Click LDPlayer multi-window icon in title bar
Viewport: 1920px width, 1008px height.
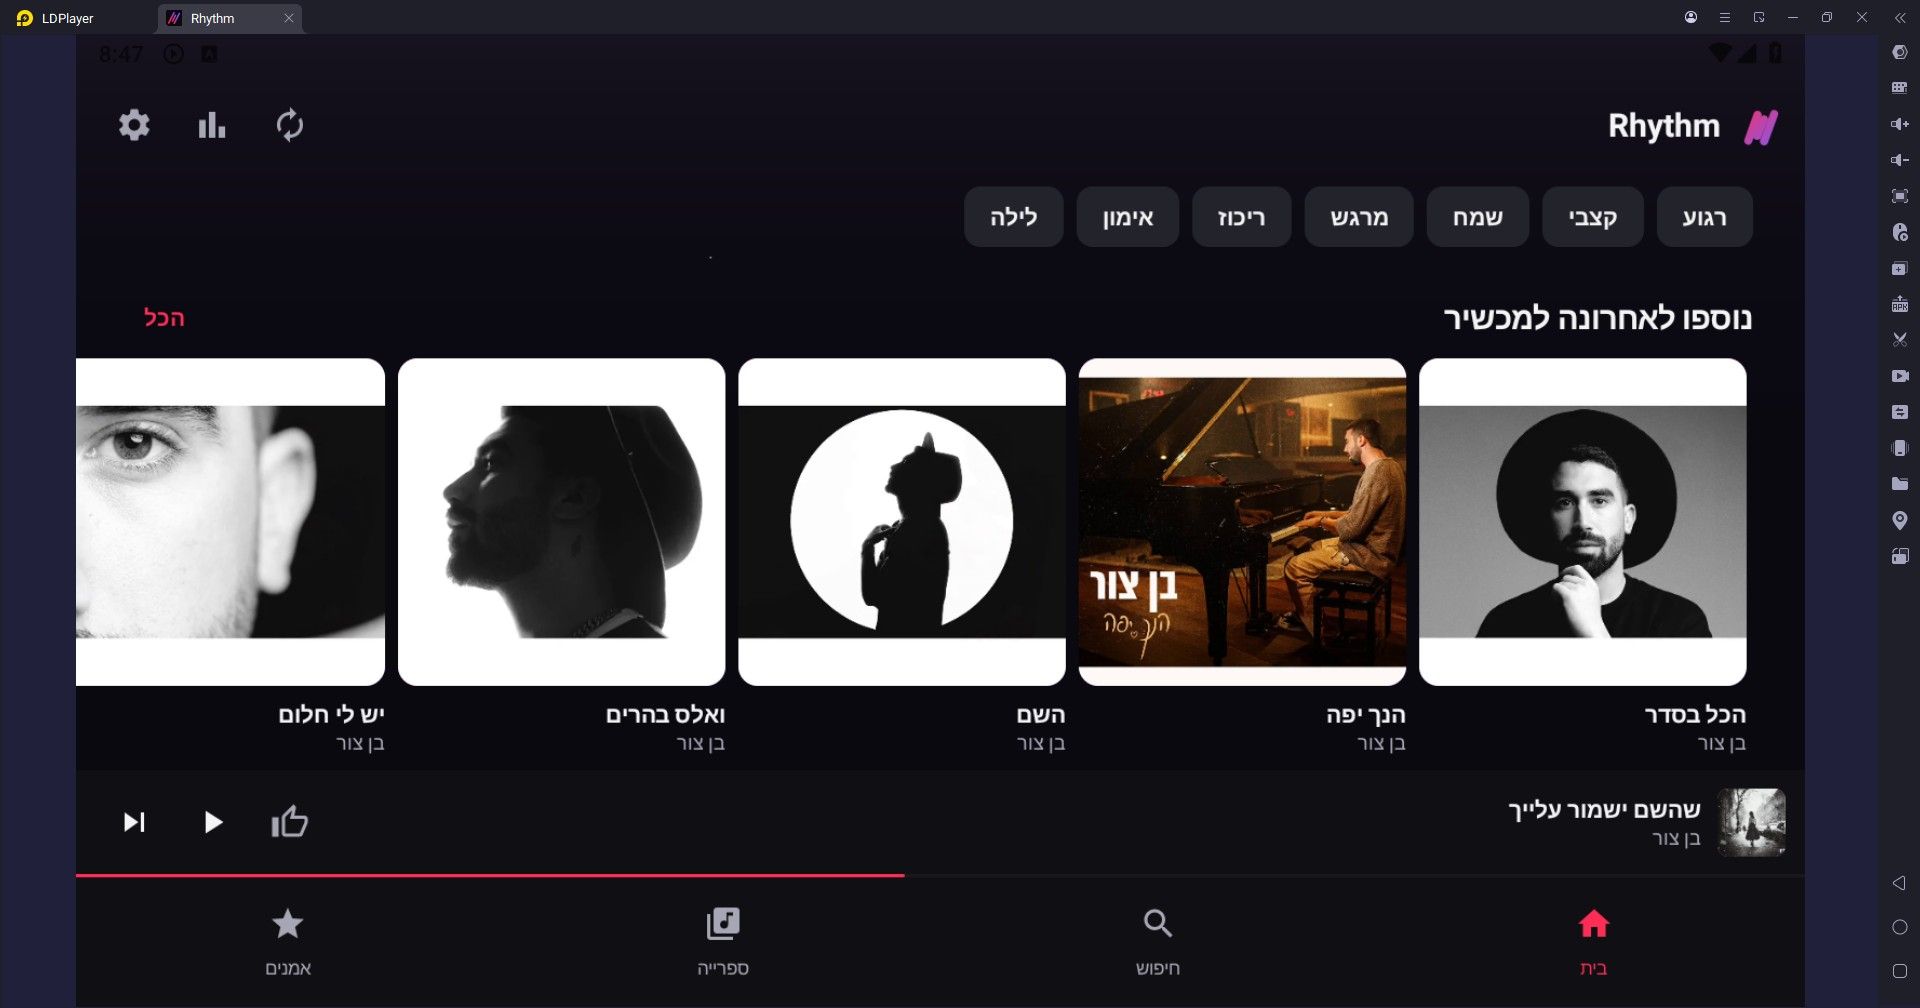1759,17
